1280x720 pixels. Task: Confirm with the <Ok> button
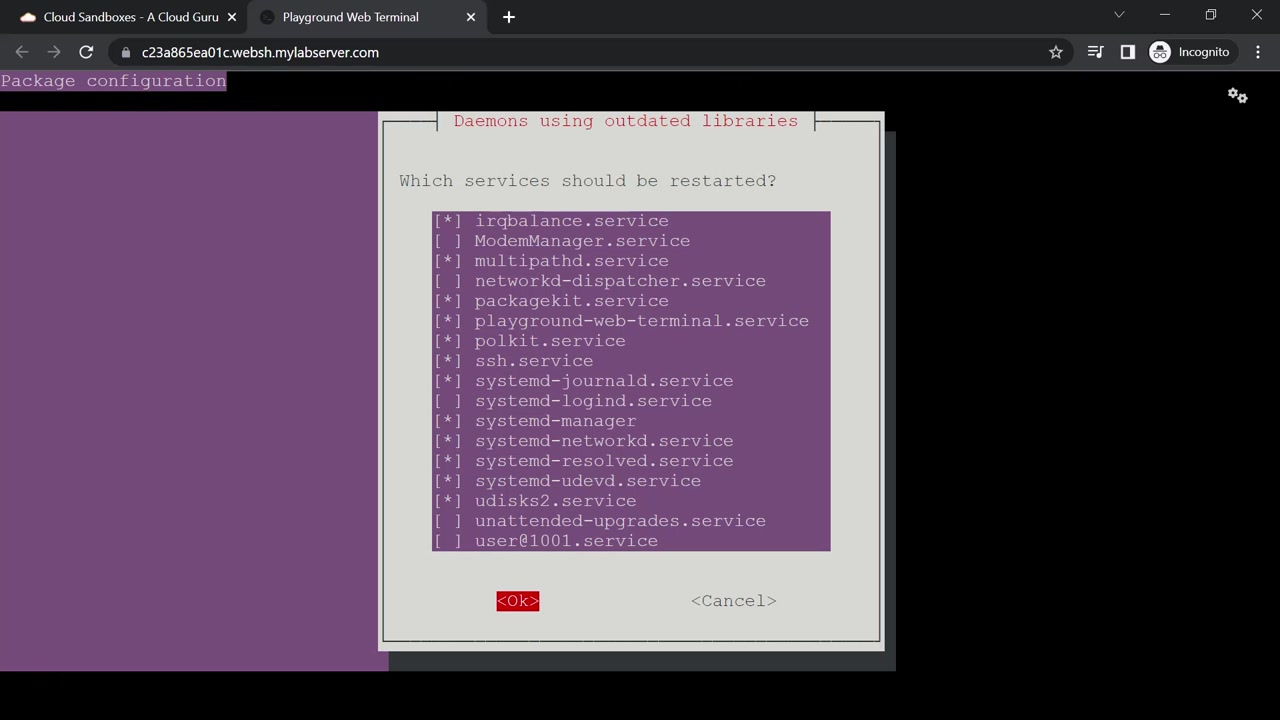518,601
